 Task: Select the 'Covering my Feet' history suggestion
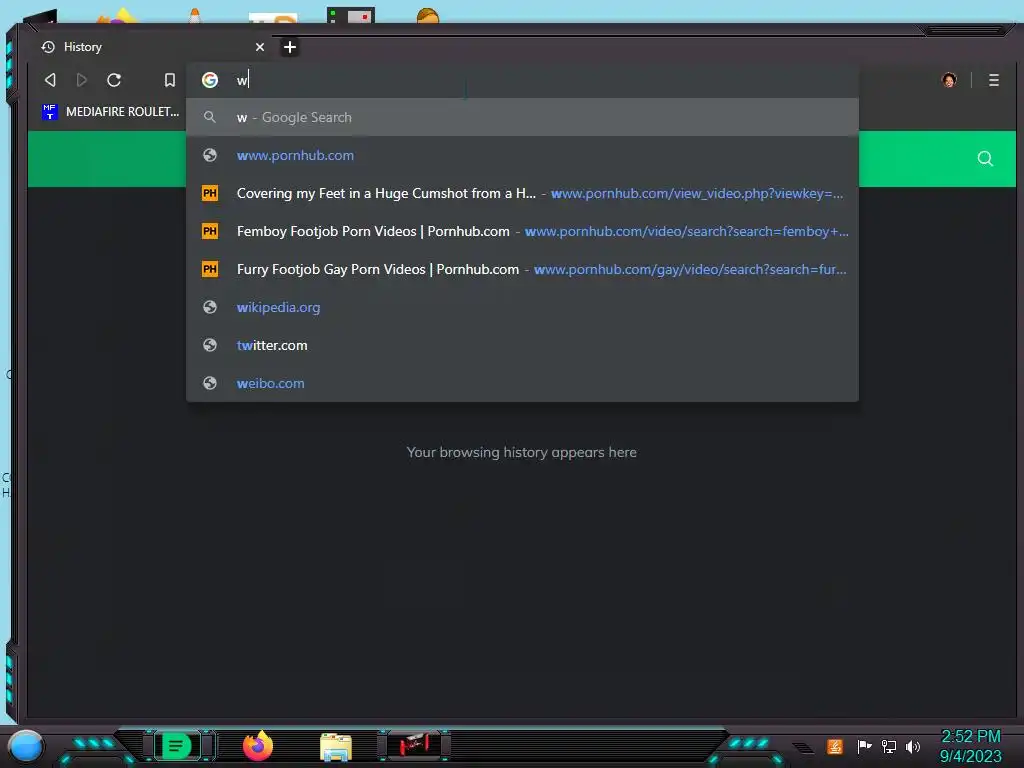pos(522,193)
